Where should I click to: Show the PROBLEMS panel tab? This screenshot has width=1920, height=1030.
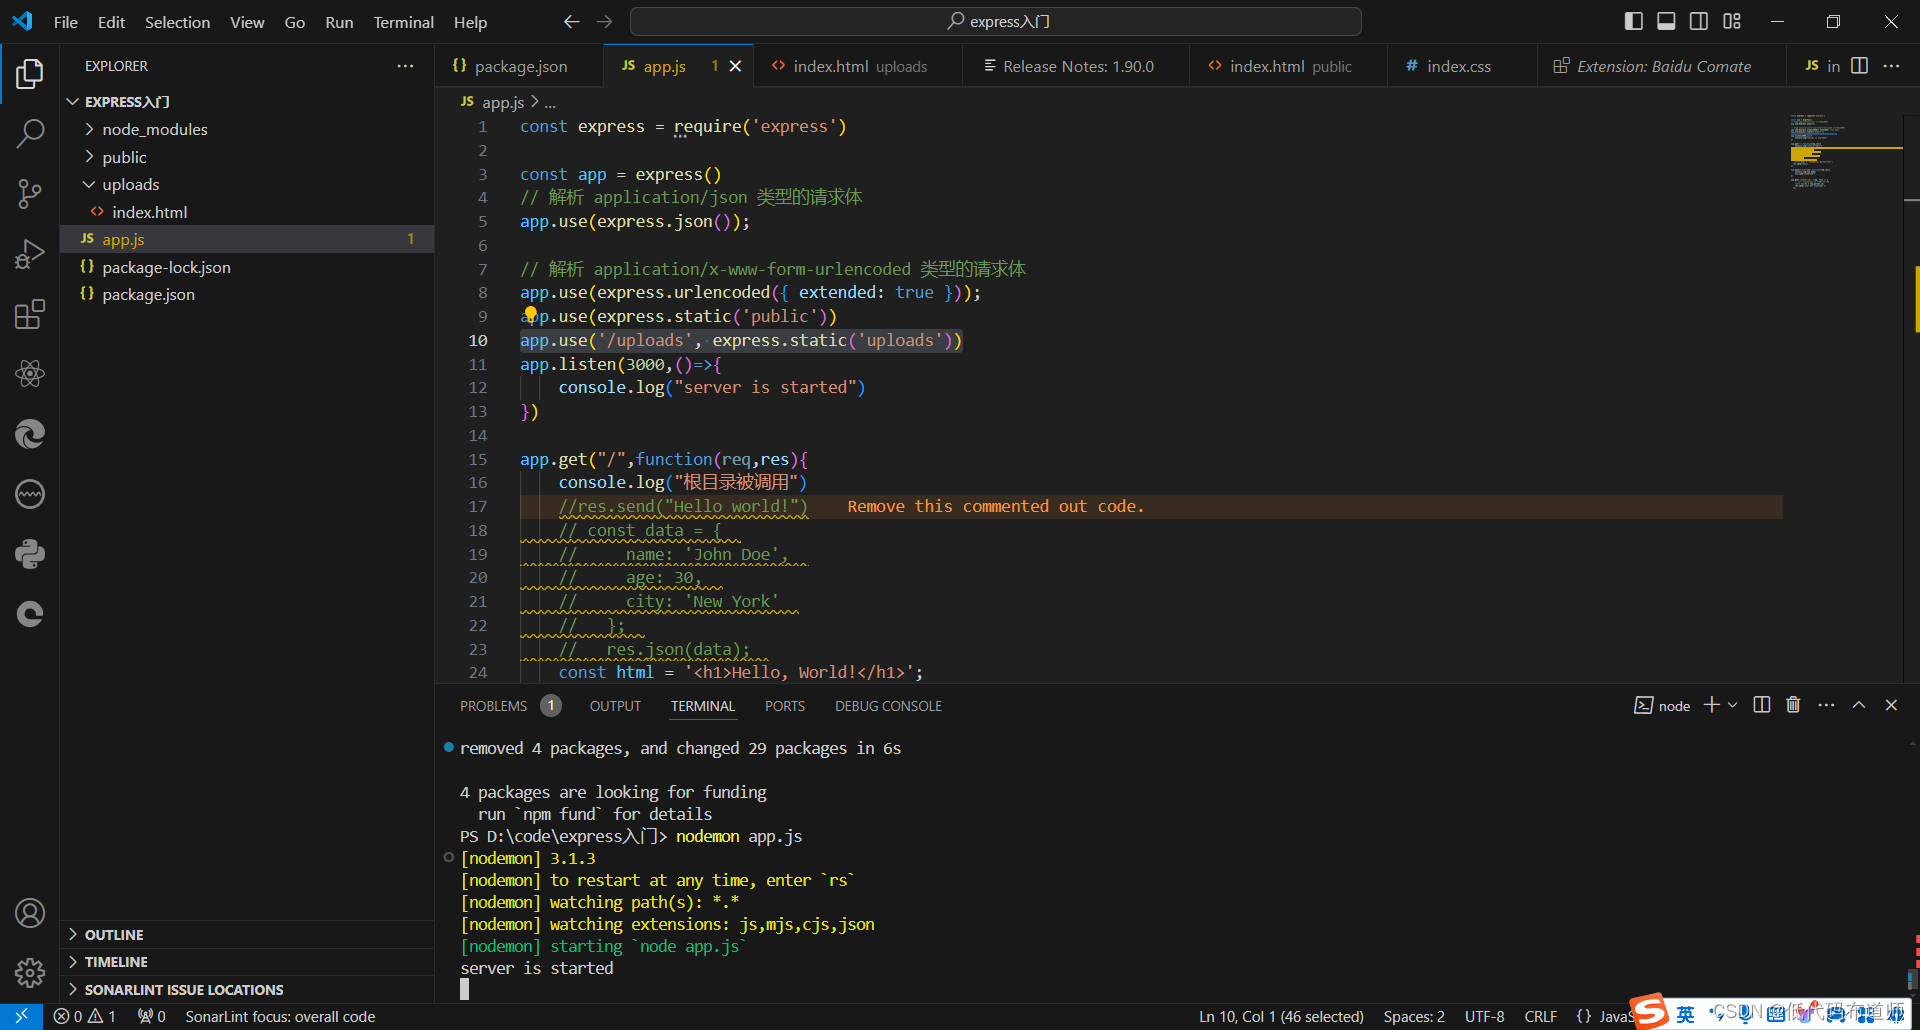coord(493,706)
